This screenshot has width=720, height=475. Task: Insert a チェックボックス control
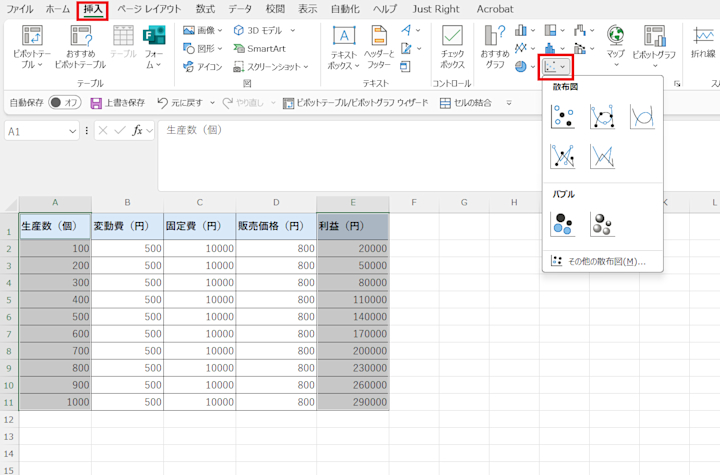452,47
